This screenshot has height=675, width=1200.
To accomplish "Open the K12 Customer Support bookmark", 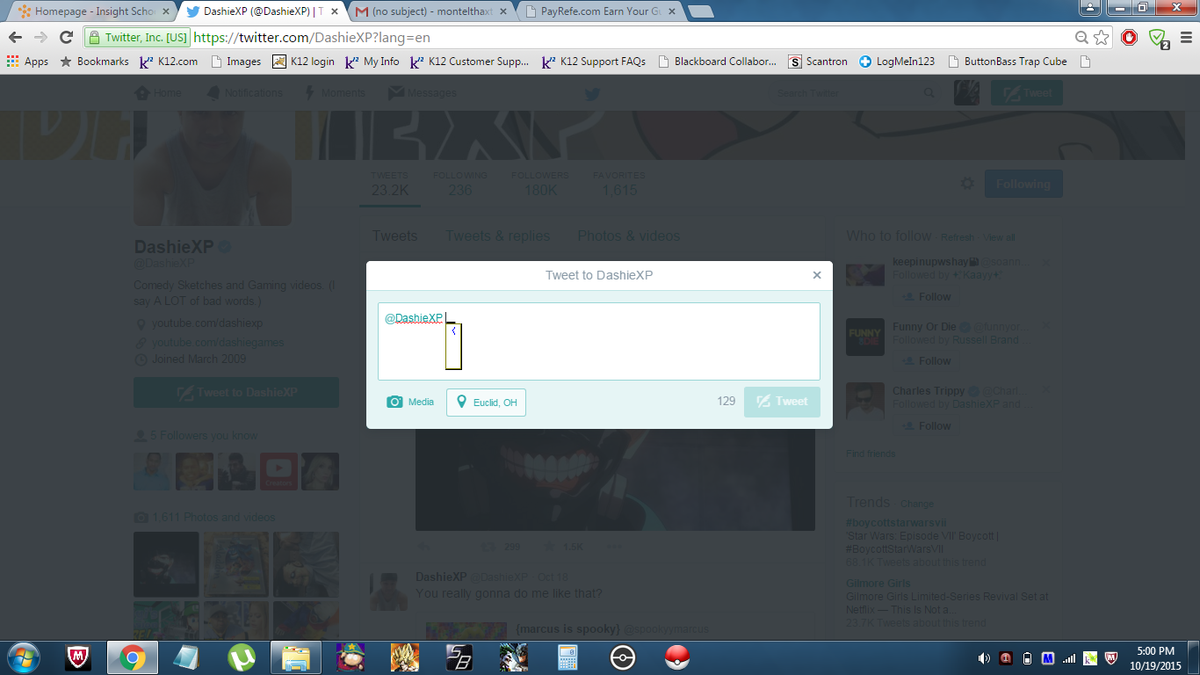I will click(x=470, y=61).
